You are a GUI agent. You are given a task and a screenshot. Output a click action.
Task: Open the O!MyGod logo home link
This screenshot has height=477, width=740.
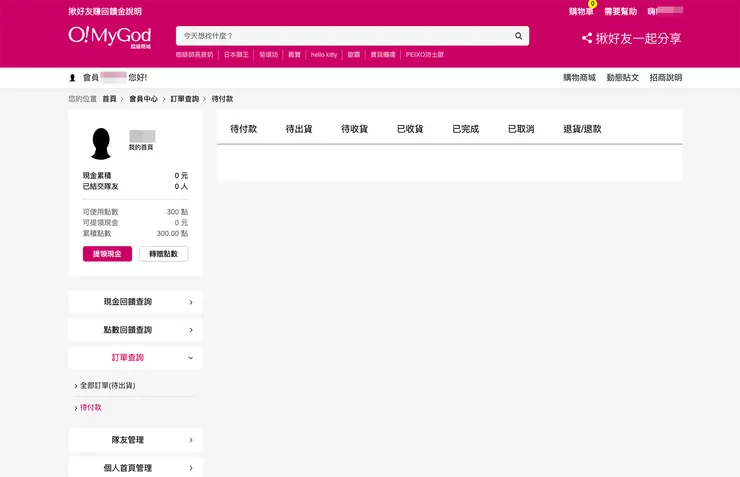109,37
